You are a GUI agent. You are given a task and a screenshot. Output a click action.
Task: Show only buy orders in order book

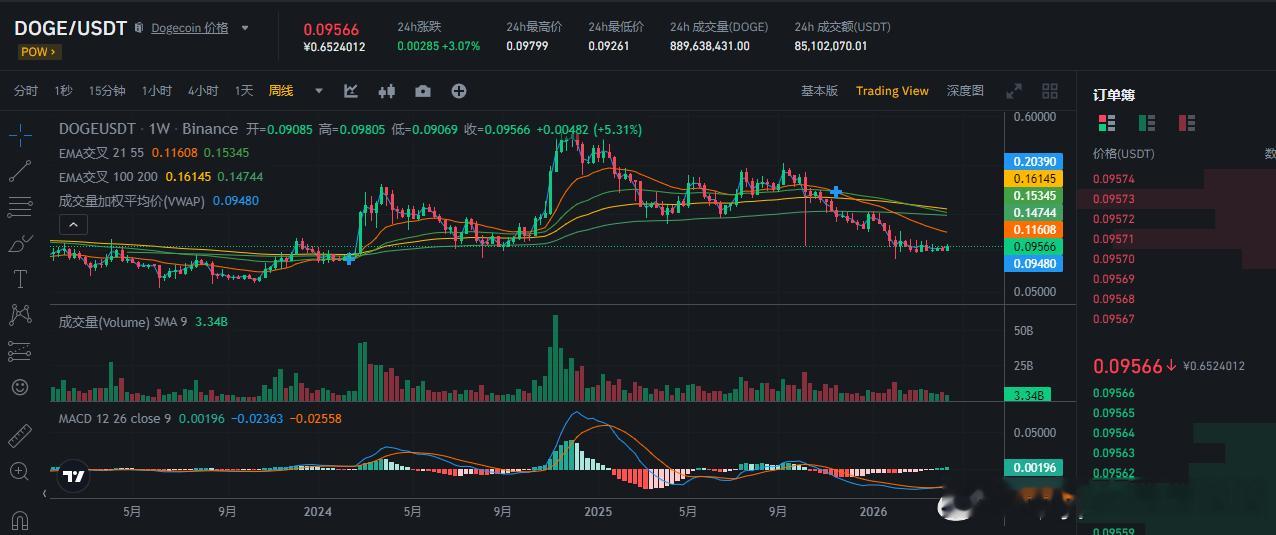tap(1147, 123)
